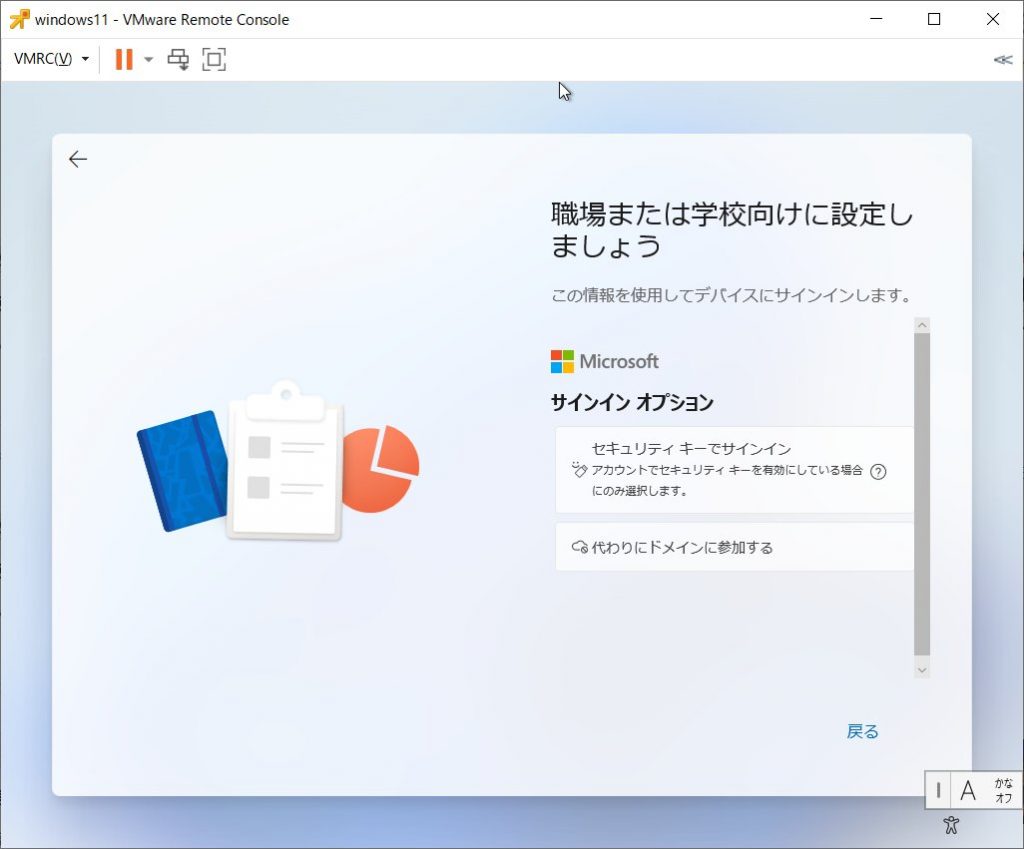Go back using the arrow icon
This screenshot has width=1024, height=849.
click(78, 159)
